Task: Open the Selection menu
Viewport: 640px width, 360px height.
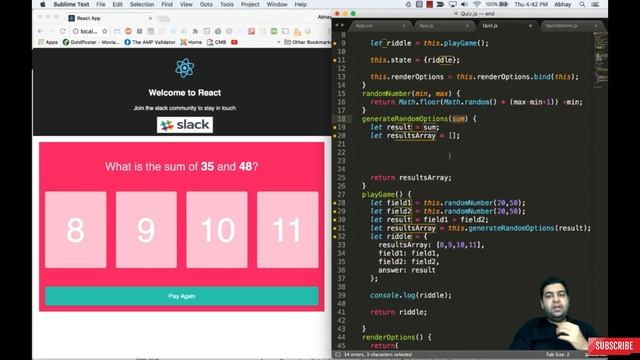Action: [142, 4]
